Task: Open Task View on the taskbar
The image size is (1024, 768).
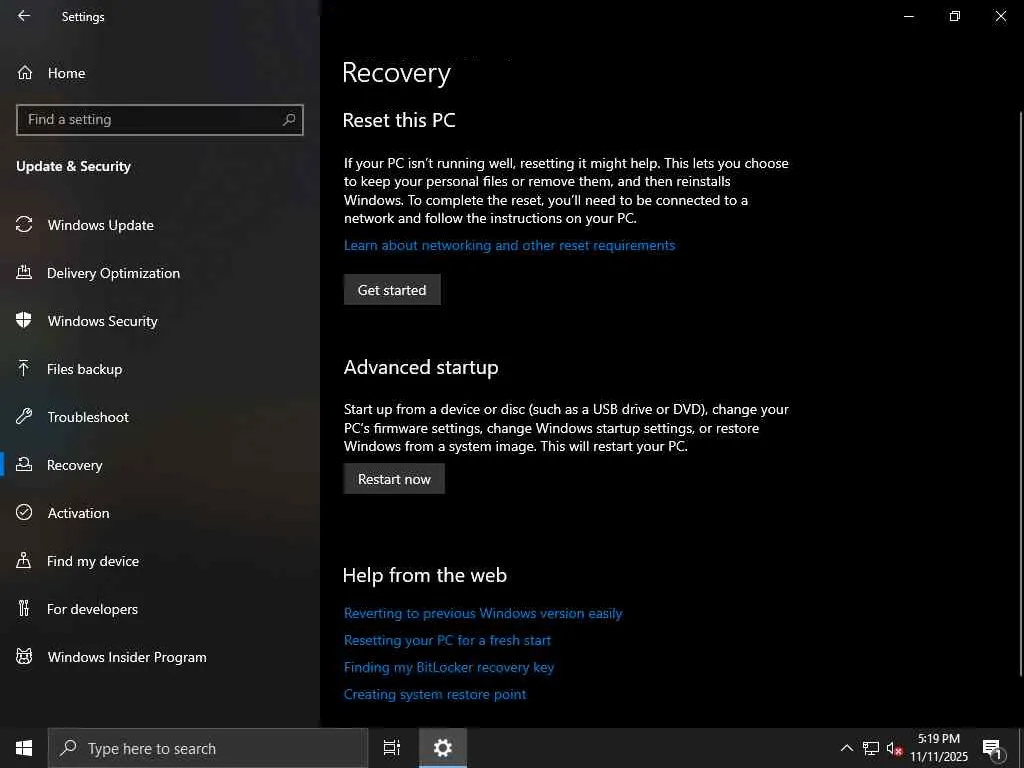Action: click(392, 748)
